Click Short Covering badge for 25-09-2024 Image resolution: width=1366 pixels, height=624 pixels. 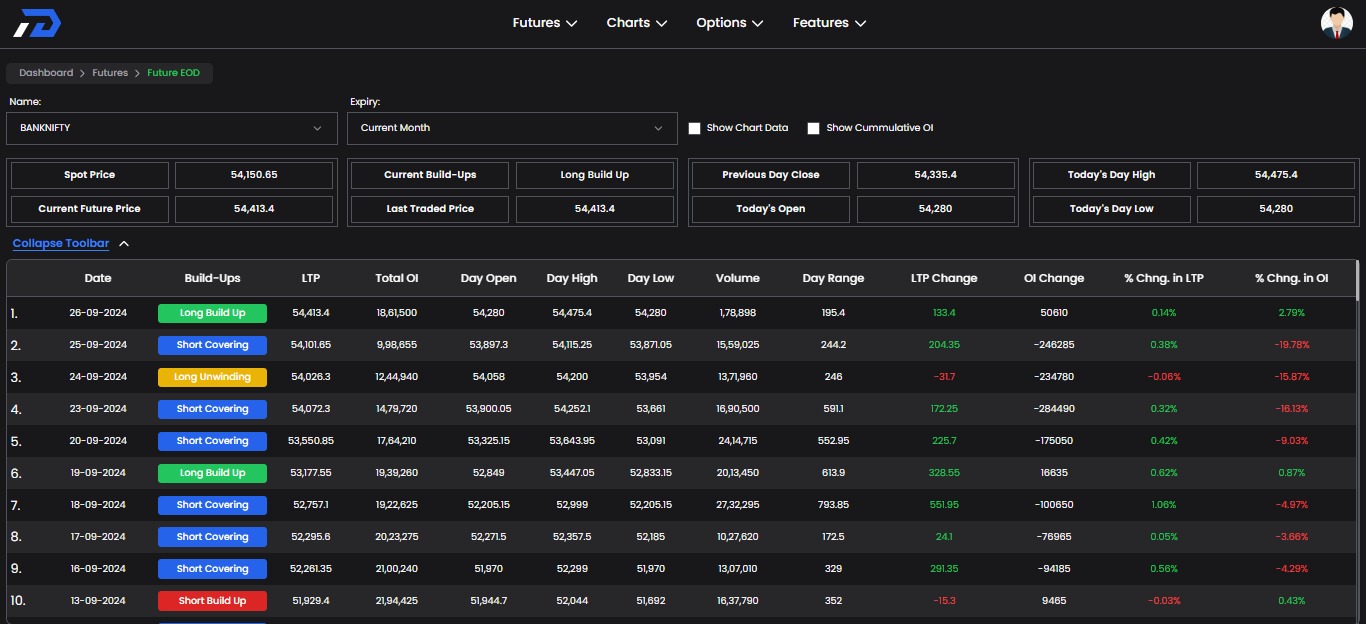point(212,345)
